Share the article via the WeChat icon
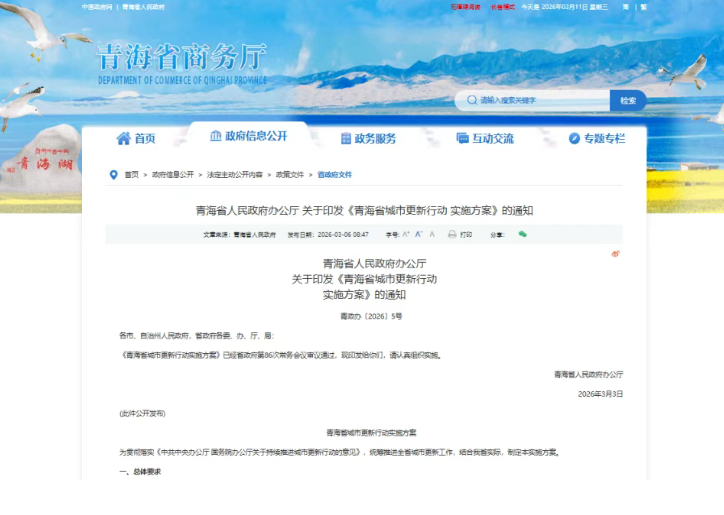 522,234
